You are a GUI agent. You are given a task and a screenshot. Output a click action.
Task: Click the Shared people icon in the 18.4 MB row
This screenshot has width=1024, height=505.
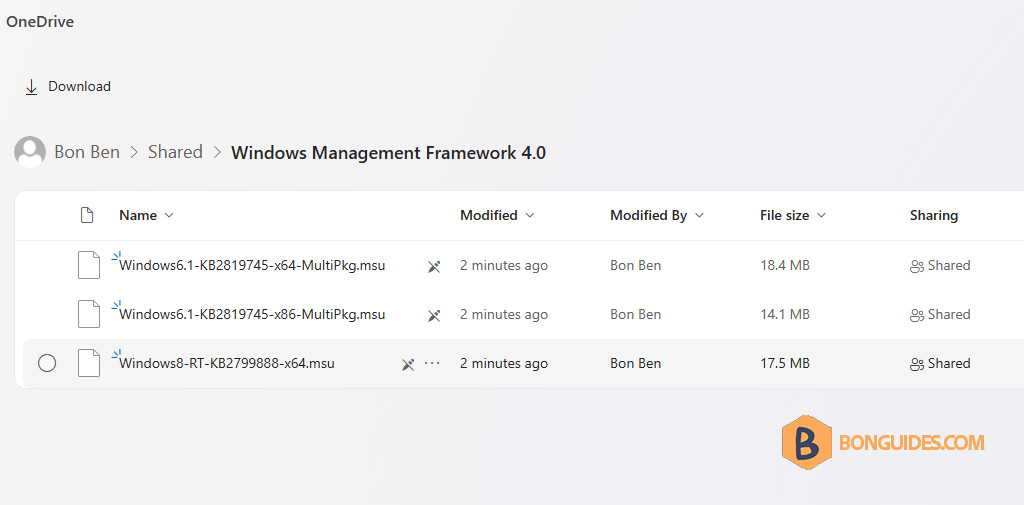click(x=917, y=267)
